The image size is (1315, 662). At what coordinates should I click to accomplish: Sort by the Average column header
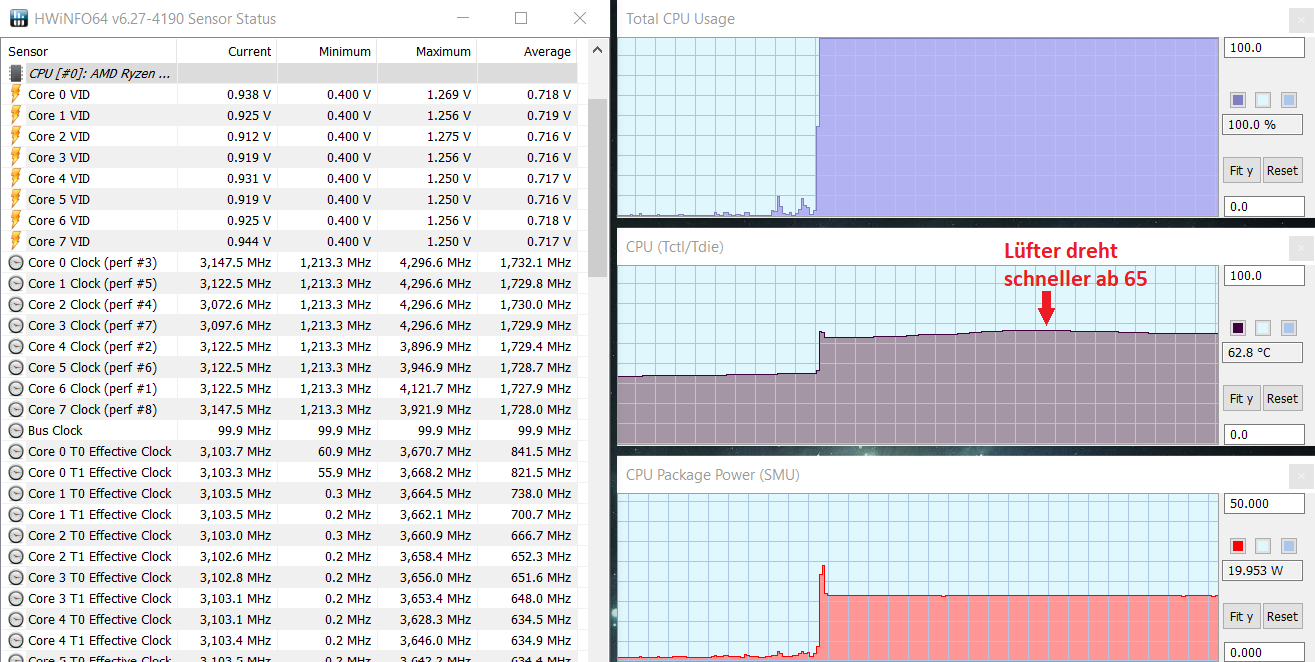tap(527, 51)
